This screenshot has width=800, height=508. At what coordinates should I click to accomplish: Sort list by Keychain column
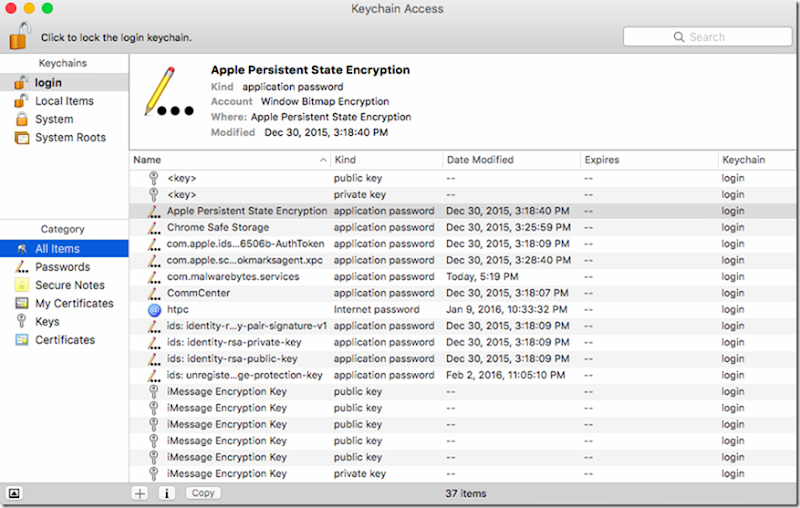[757, 160]
